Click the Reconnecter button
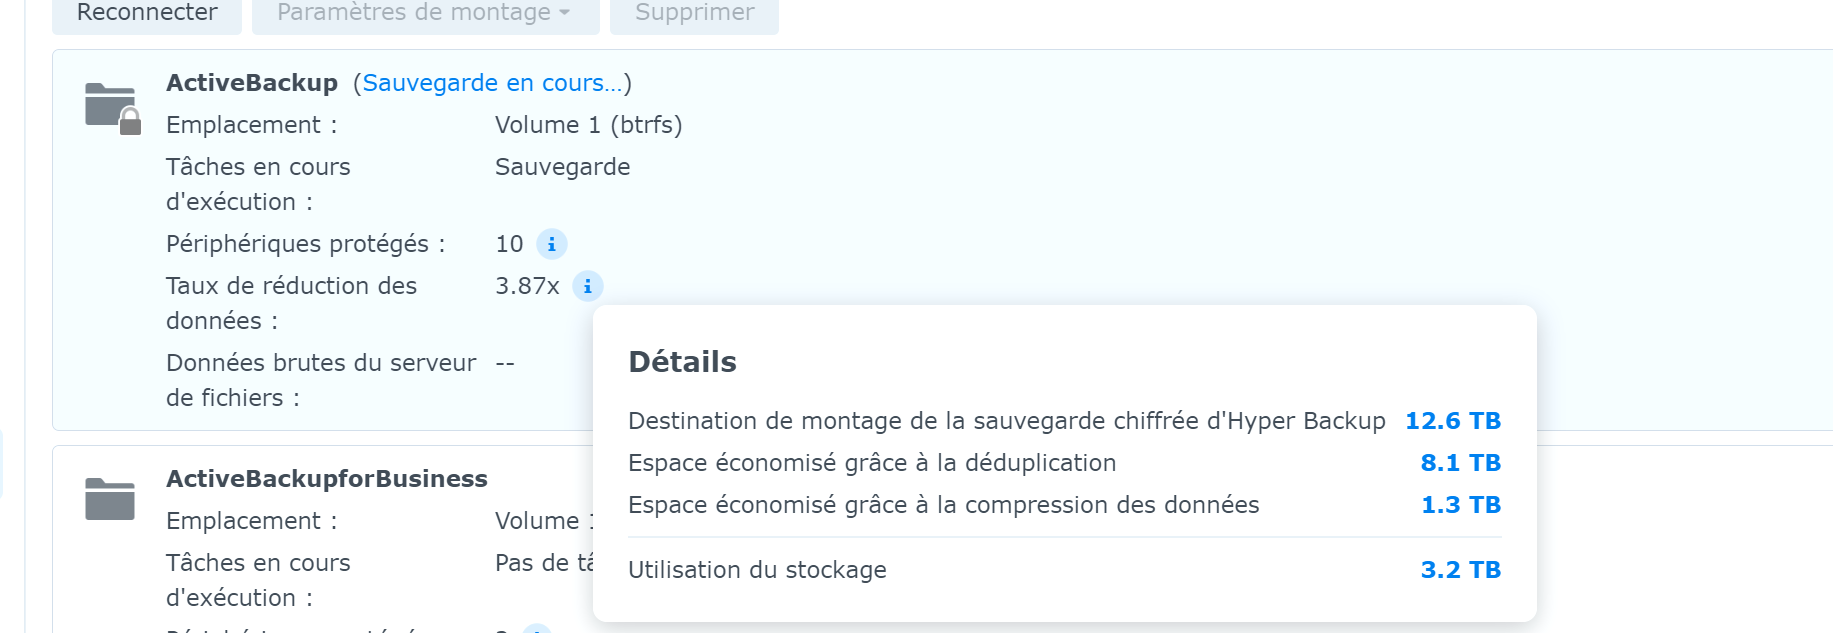The image size is (1833, 633). pyautogui.click(x=147, y=13)
